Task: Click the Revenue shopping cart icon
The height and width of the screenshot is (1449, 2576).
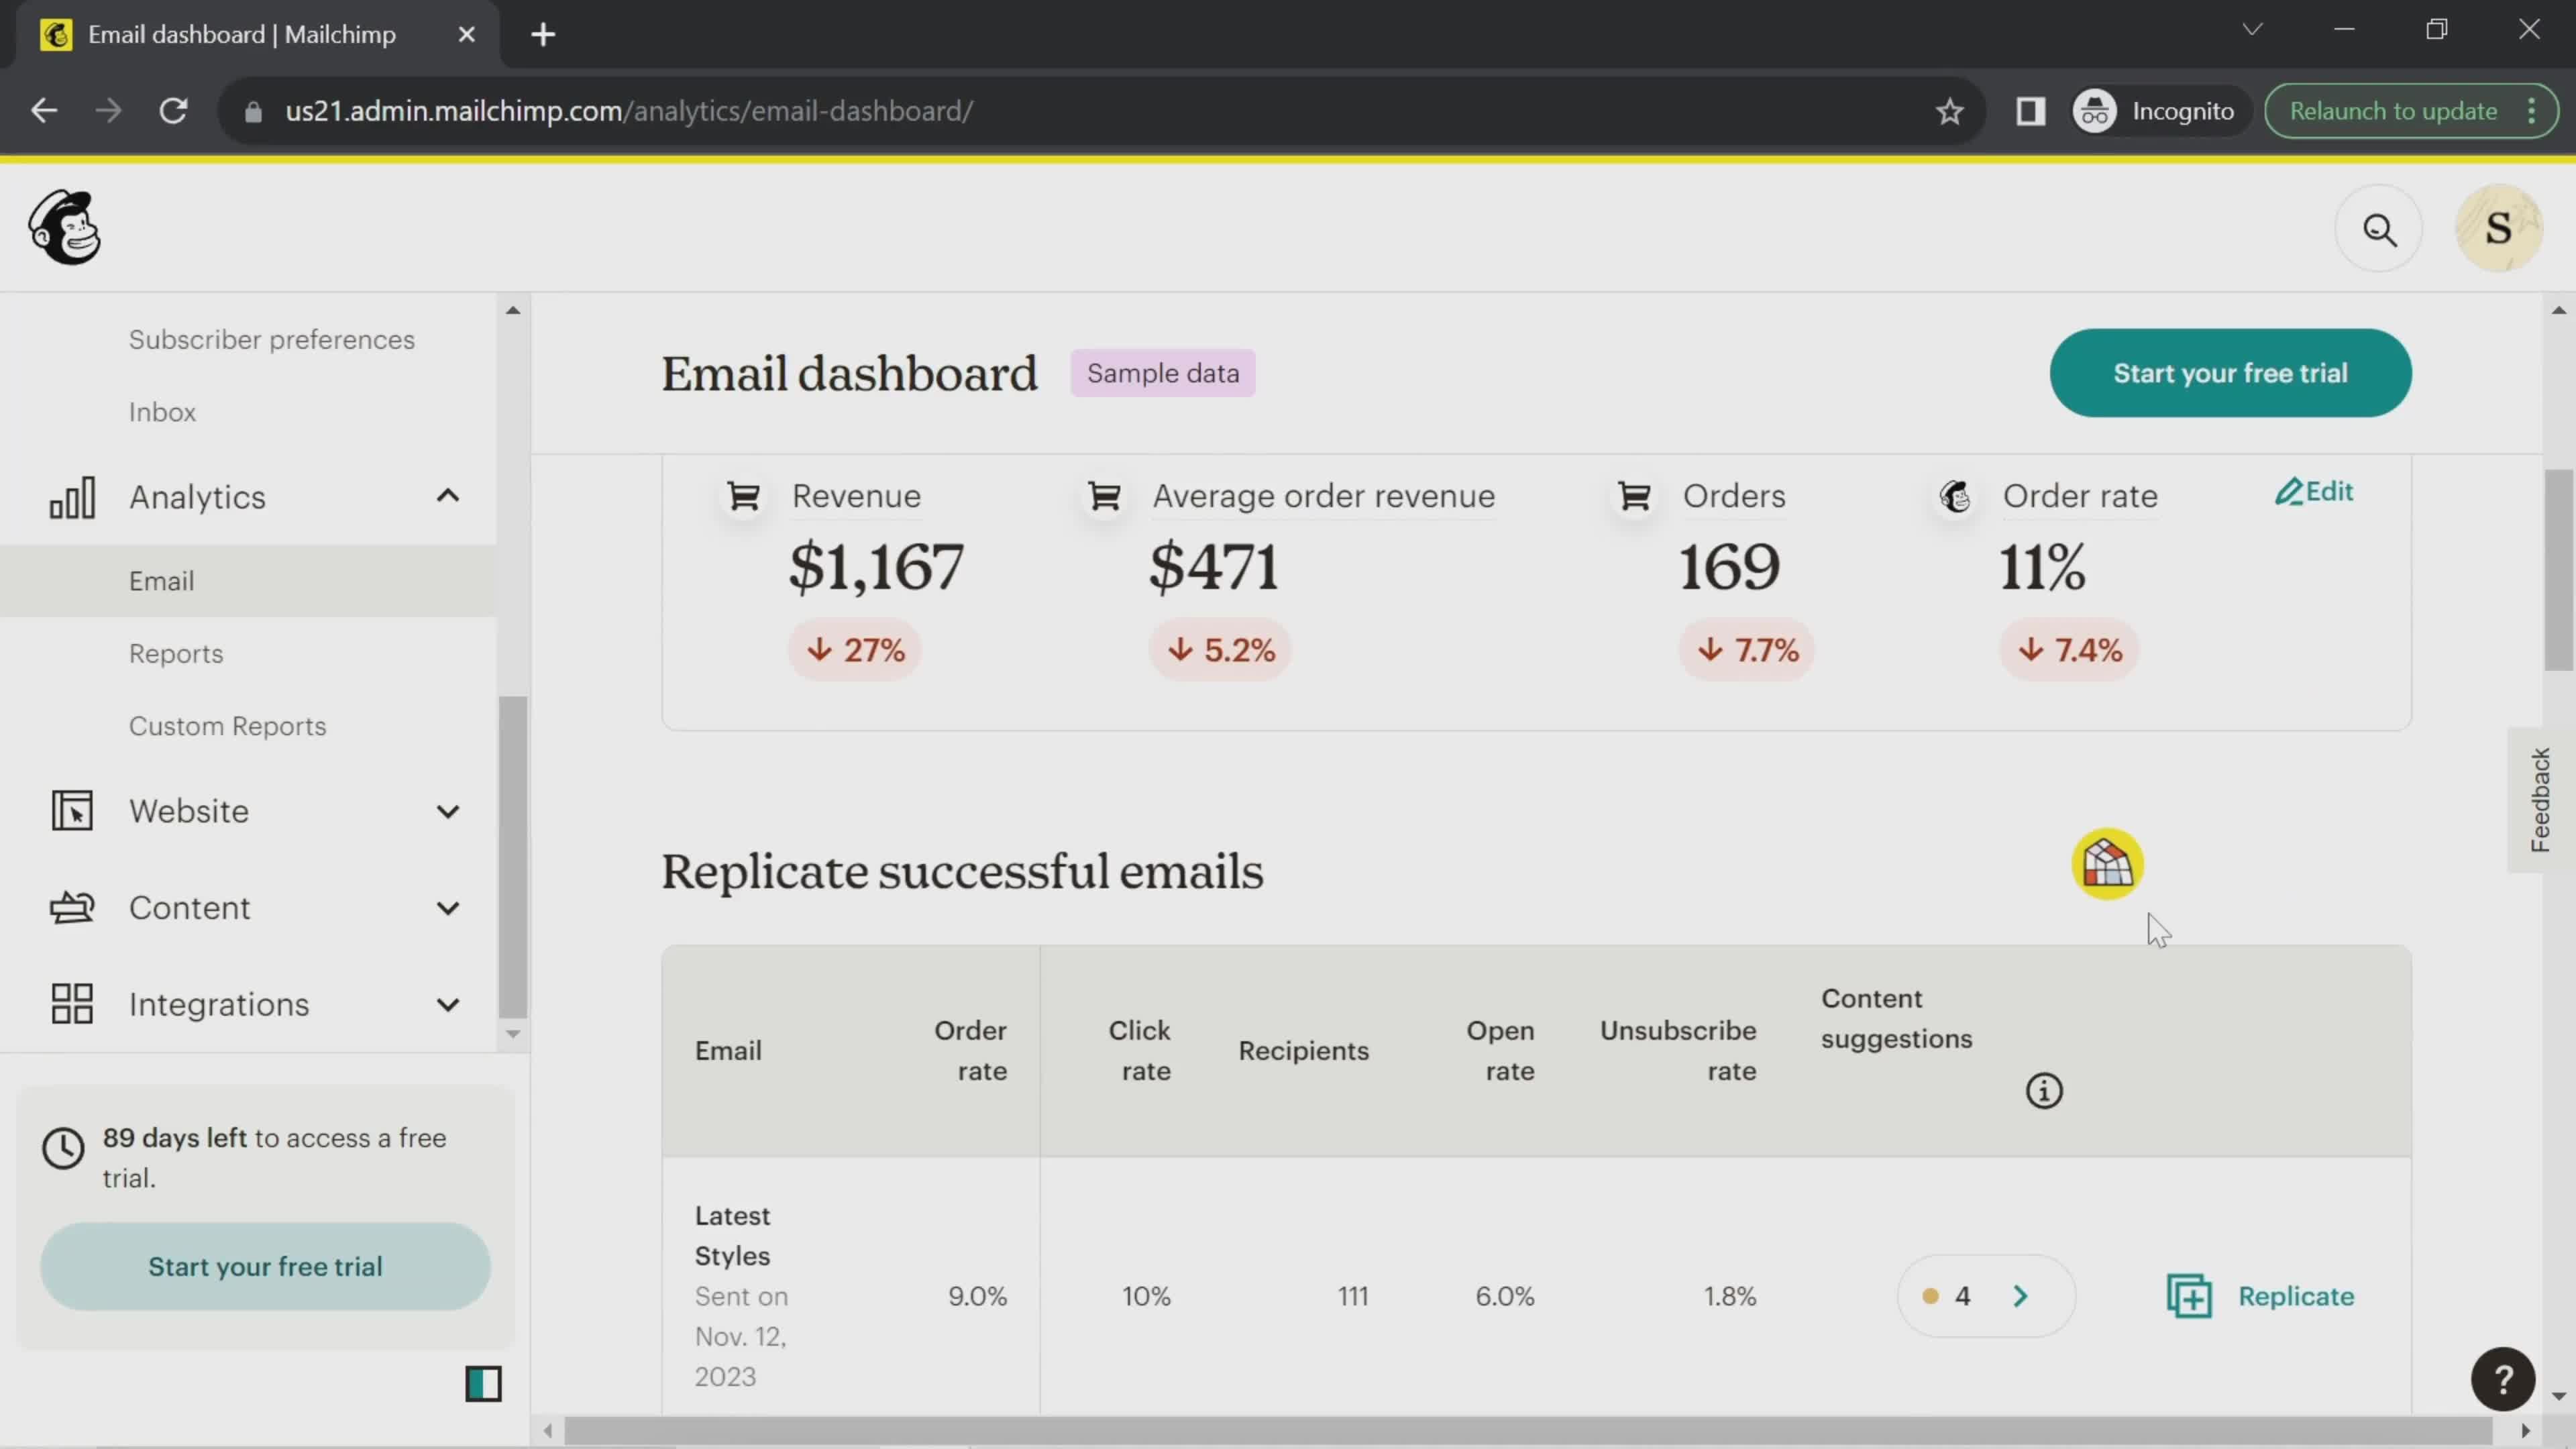Action: coord(743,495)
